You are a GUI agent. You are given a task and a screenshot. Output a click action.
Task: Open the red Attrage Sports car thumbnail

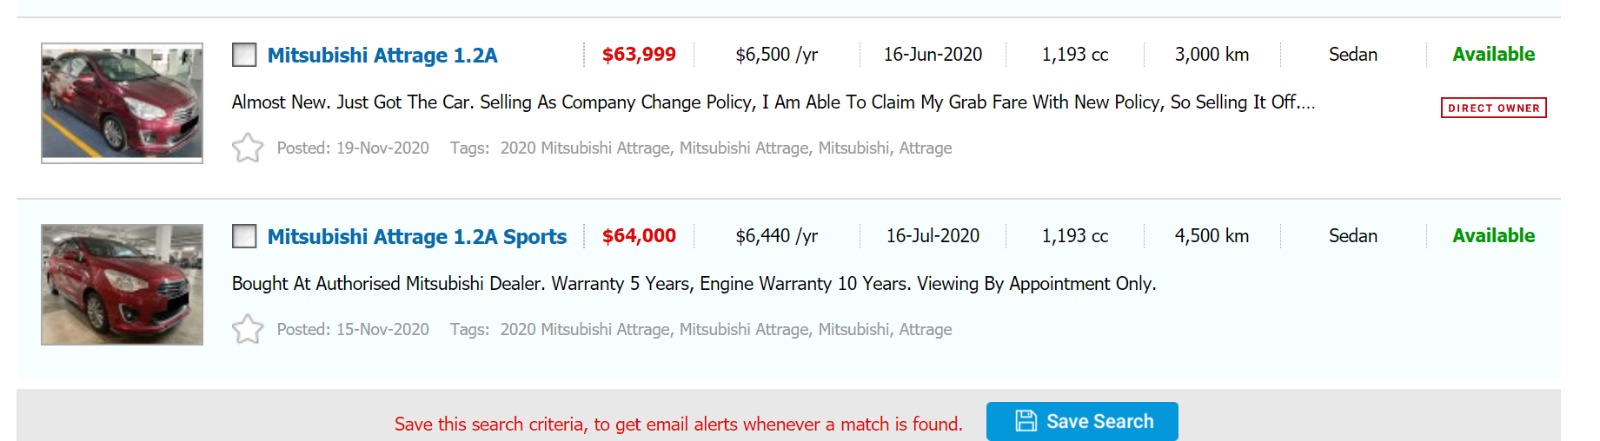pos(122,285)
